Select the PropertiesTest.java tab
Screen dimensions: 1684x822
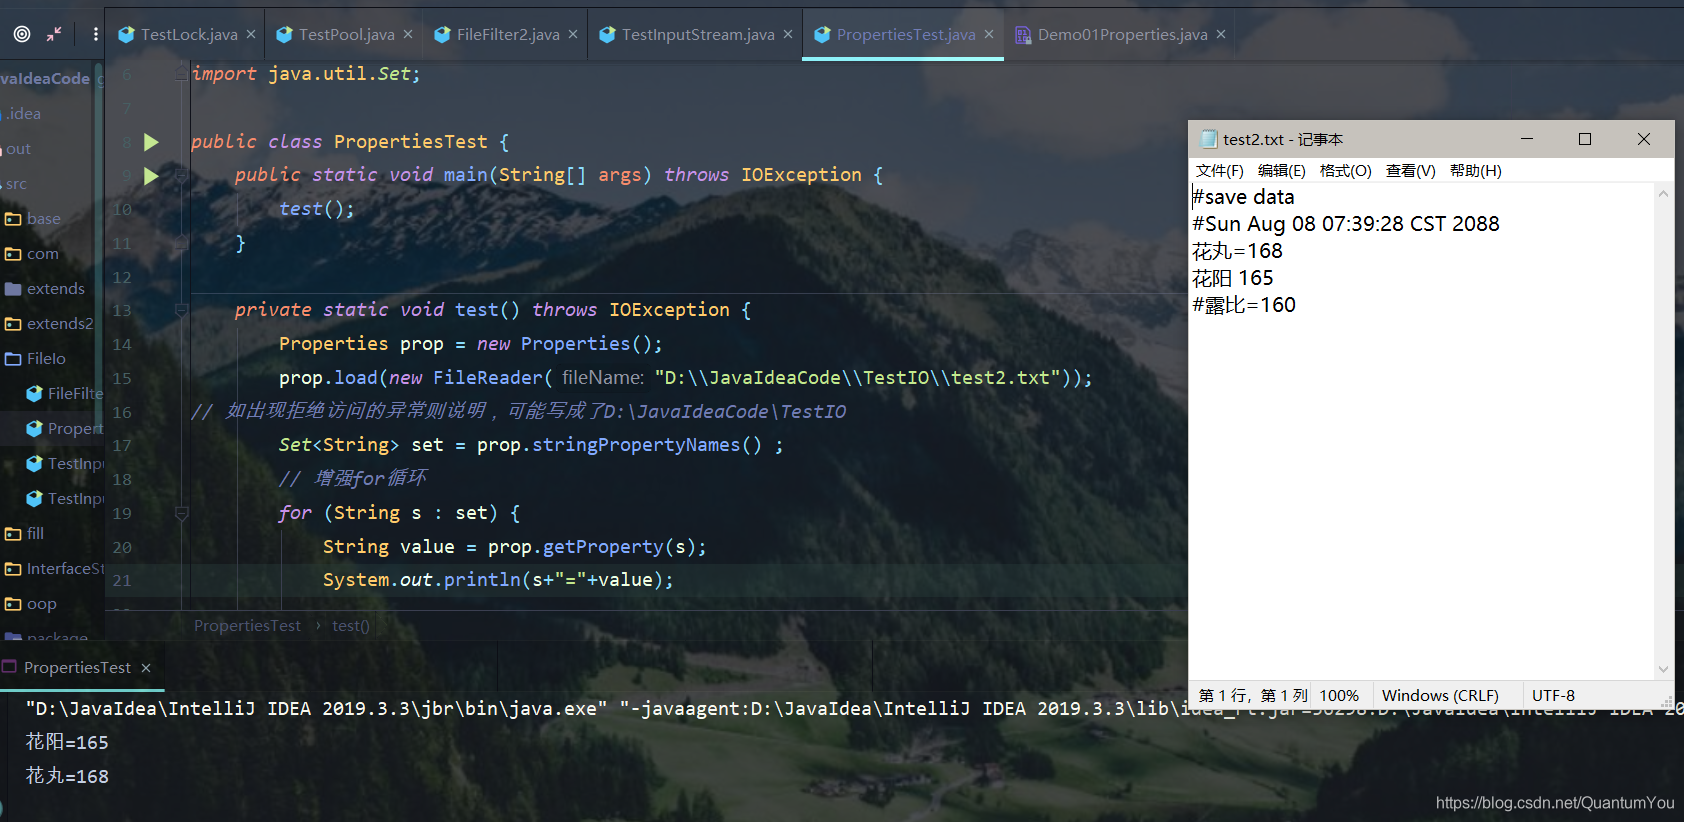(906, 34)
